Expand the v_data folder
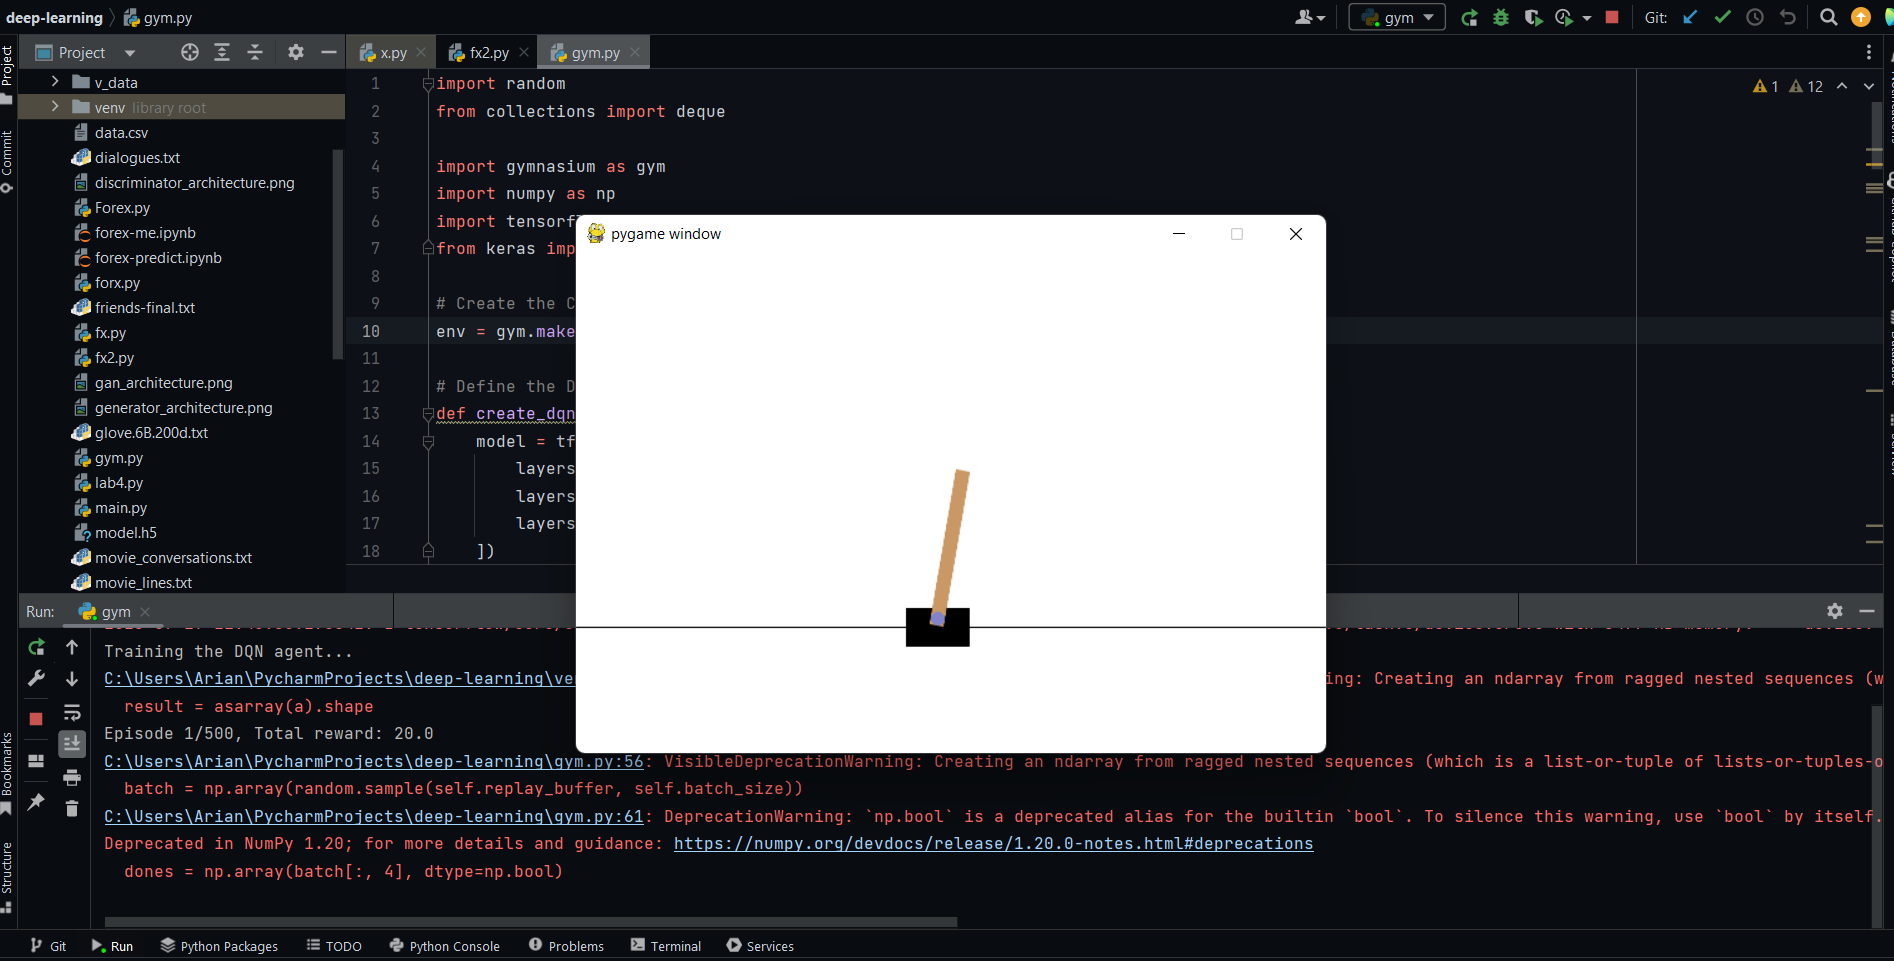Image resolution: width=1894 pixels, height=961 pixels. (x=55, y=82)
